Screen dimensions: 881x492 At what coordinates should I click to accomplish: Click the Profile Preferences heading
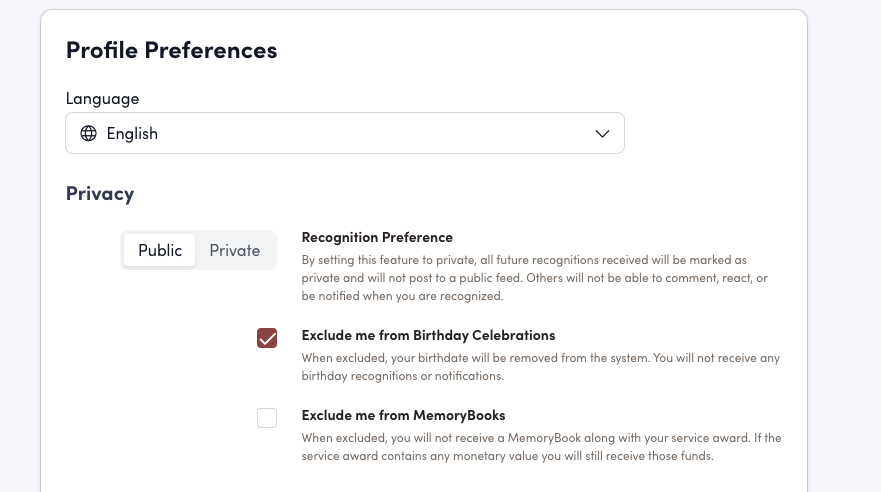171,50
